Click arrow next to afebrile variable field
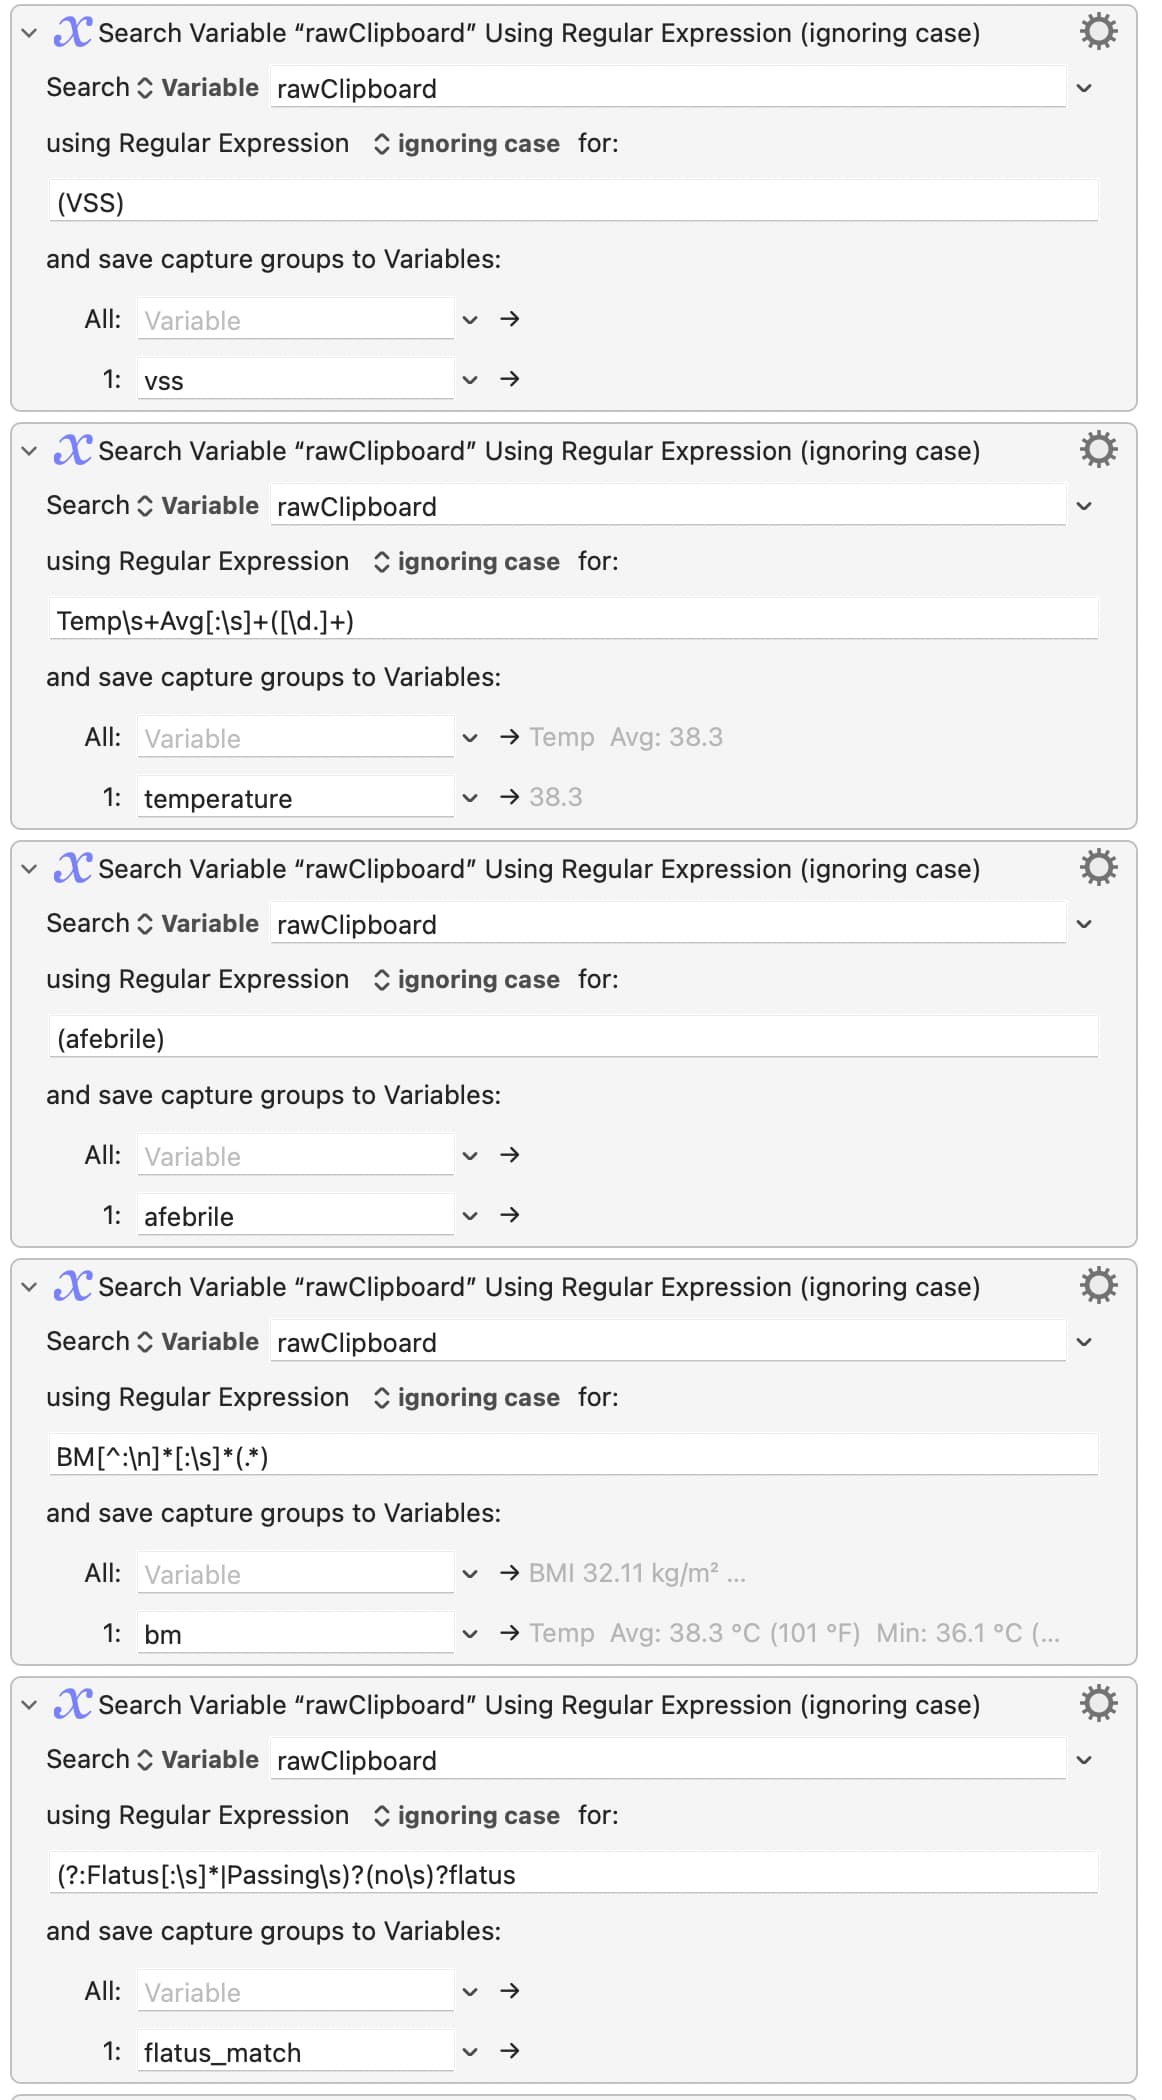 coord(510,1215)
